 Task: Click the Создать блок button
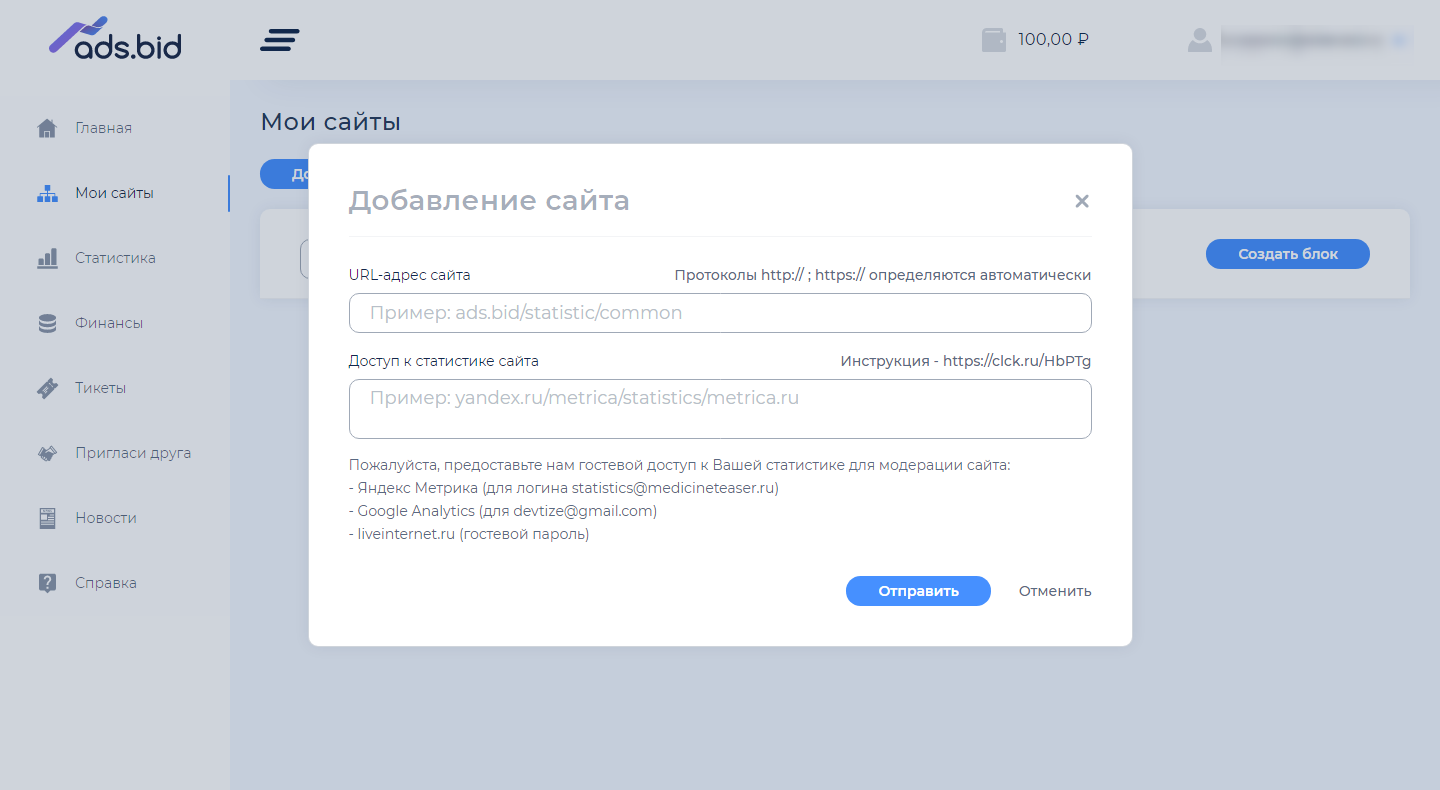click(1287, 253)
